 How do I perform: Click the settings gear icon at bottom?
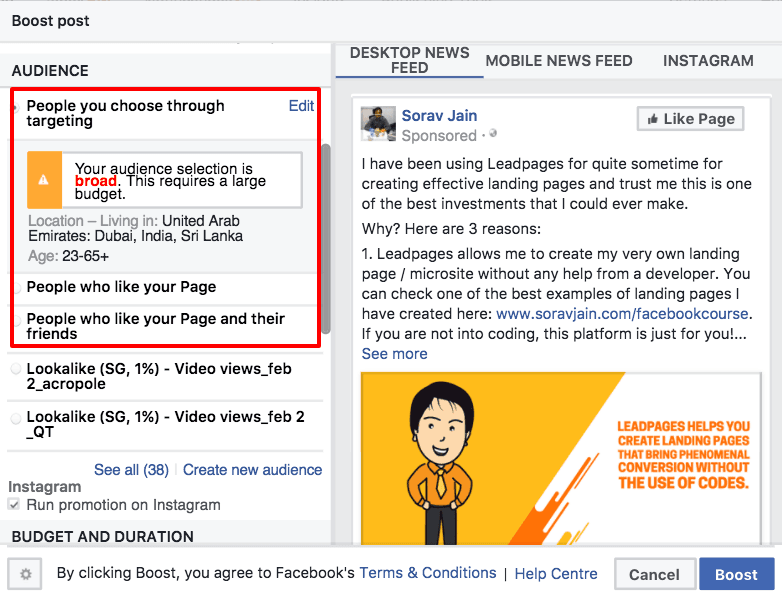(x=25, y=574)
